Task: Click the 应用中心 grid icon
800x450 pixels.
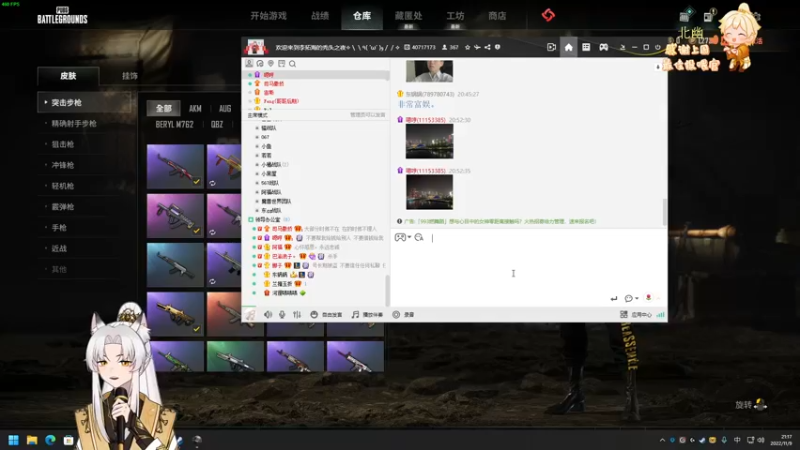Action: [623, 314]
